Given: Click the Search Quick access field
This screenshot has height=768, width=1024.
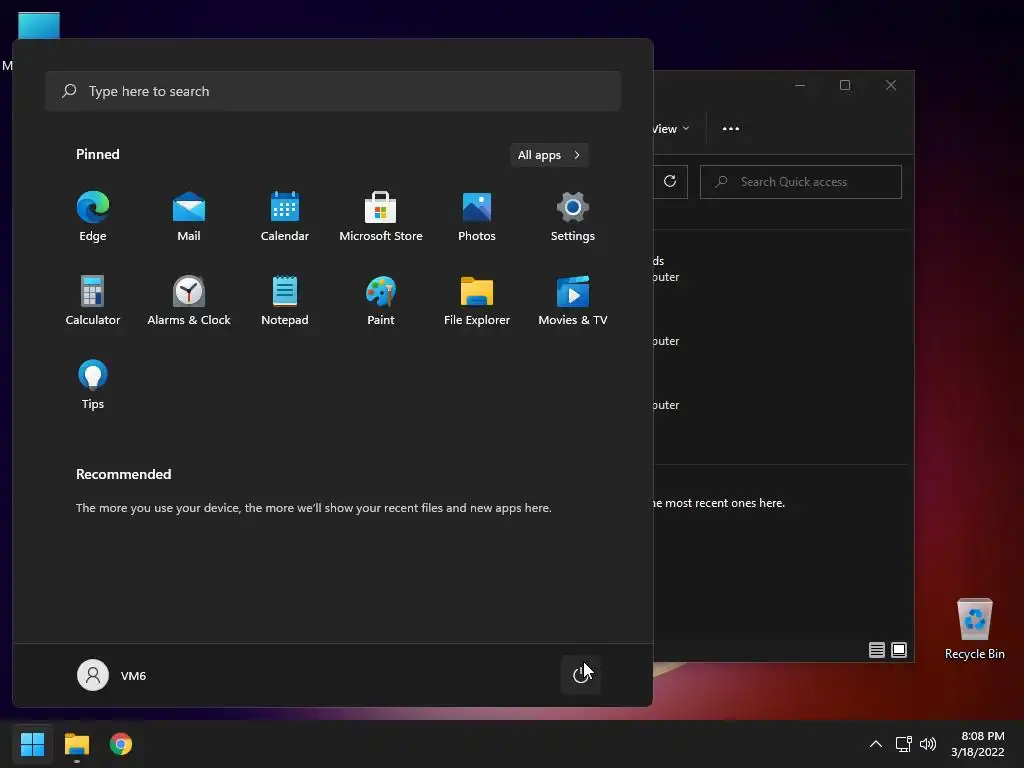Looking at the screenshot, I should click(801, 182).
